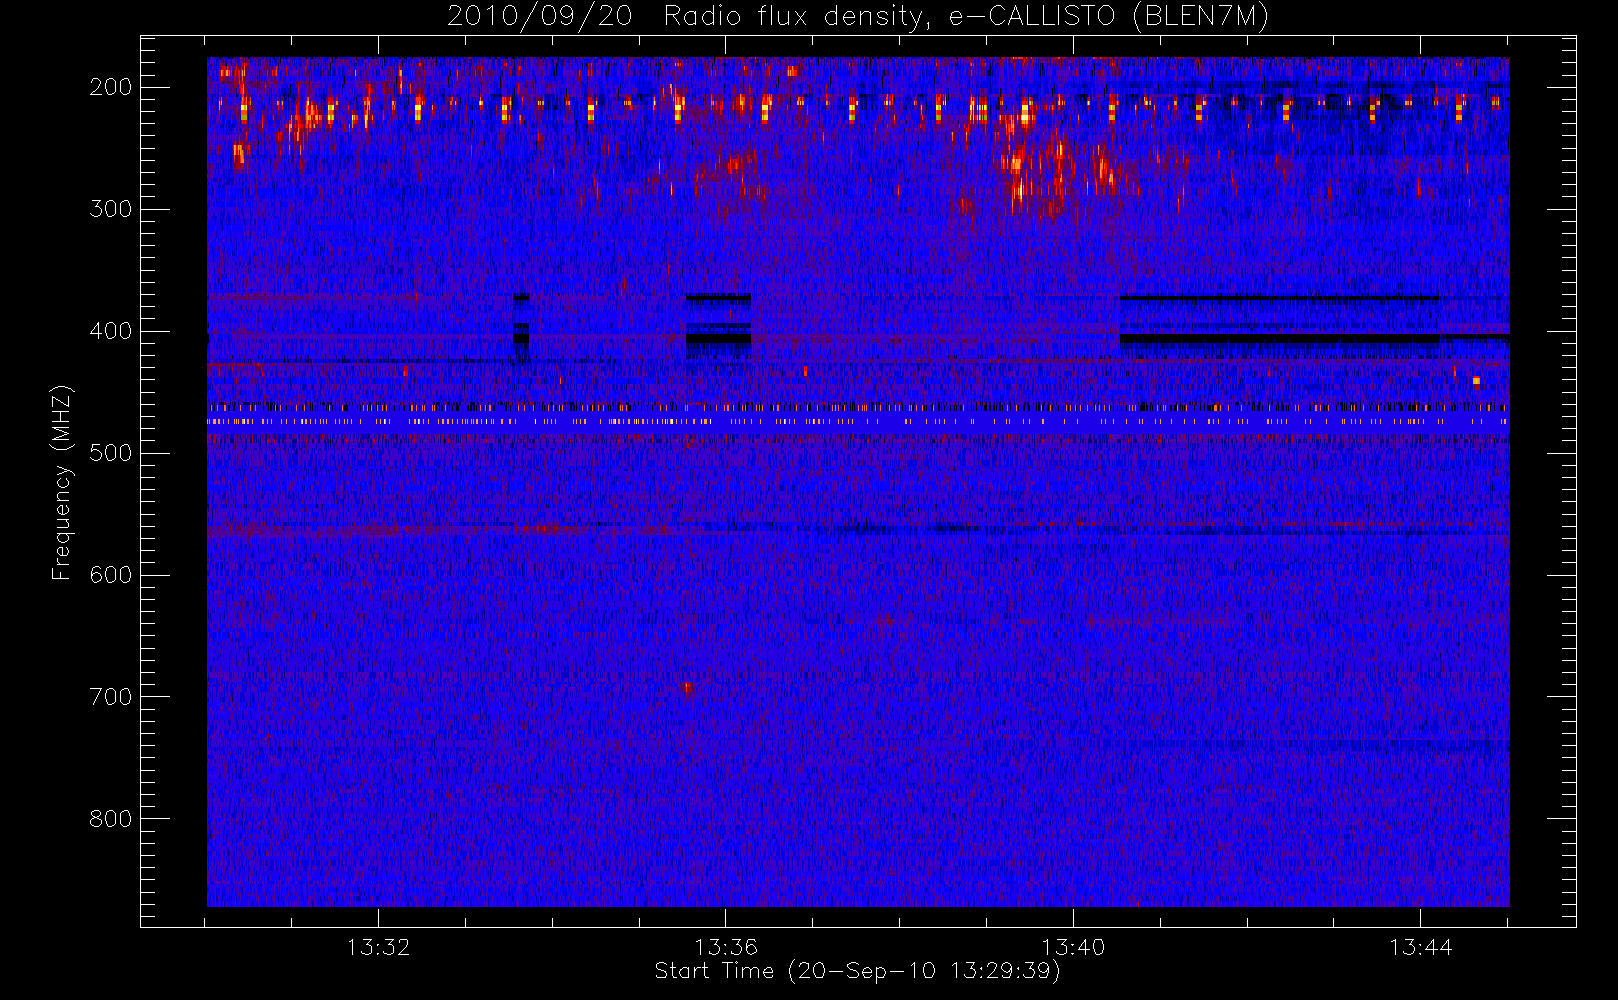Click the 400 frequency tick label
The width and height of the screenshot is (1618, 1000).
110,331
